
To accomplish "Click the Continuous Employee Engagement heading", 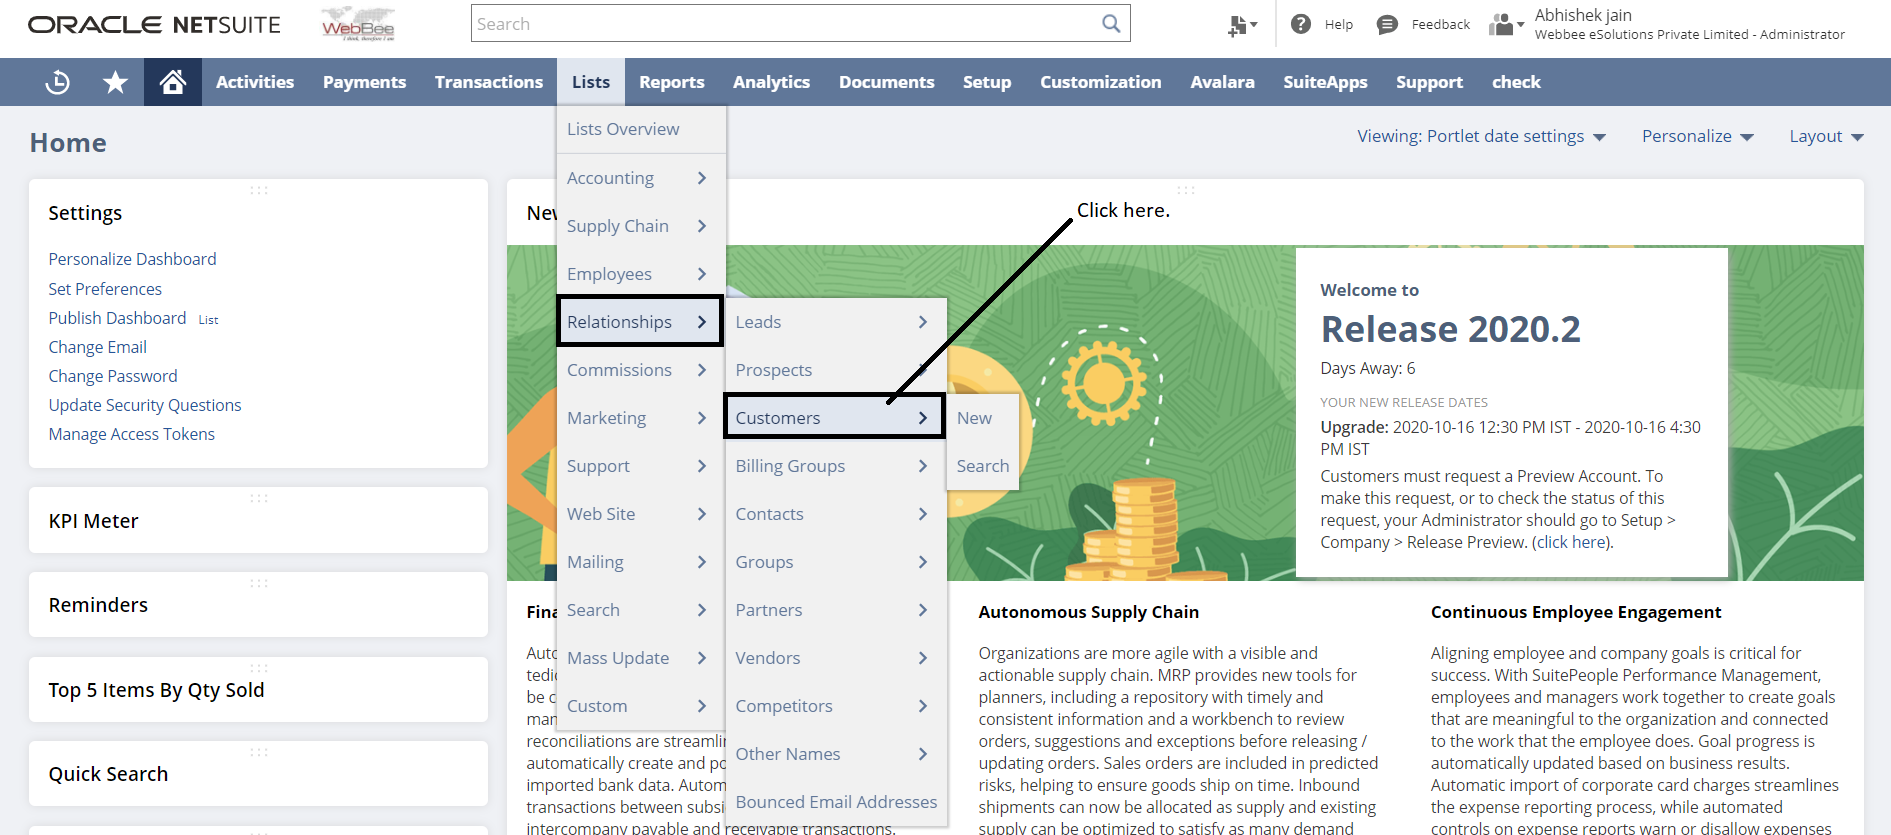I will click(1576, 612).
